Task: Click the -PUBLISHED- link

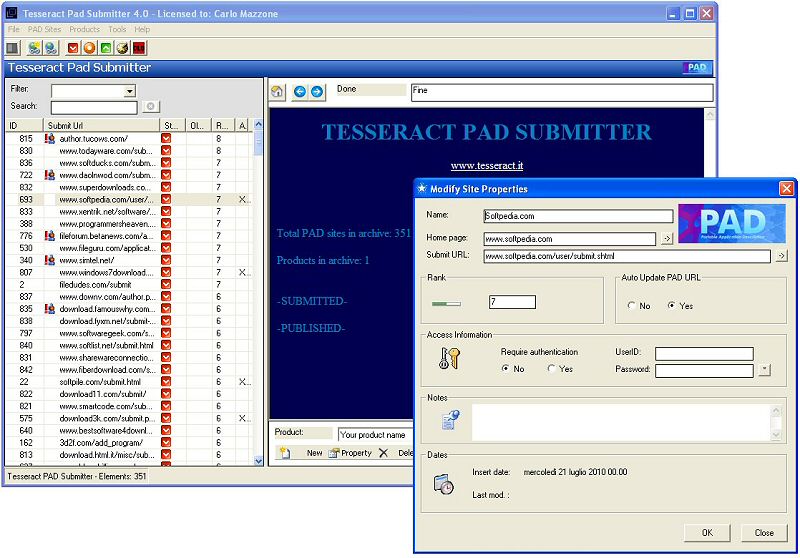Action: tap(311, 328)
